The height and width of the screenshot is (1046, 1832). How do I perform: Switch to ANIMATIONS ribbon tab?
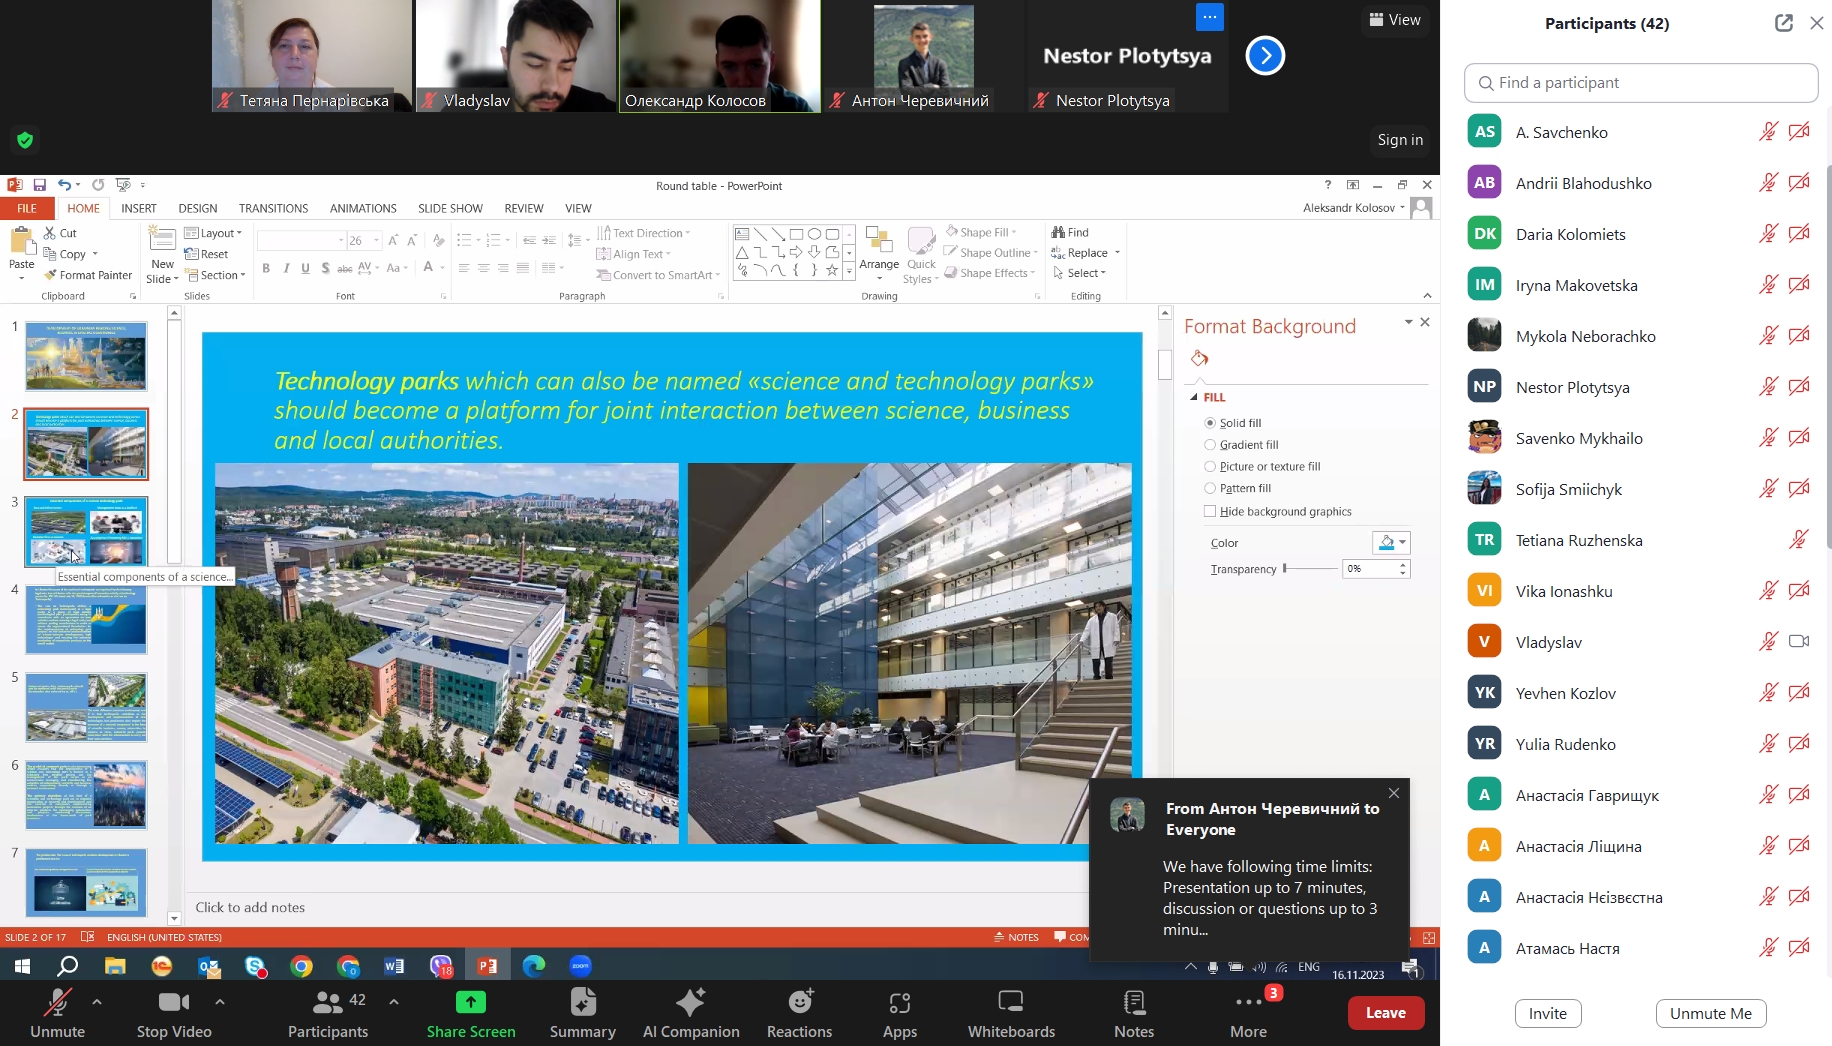[x=363, y=208]
